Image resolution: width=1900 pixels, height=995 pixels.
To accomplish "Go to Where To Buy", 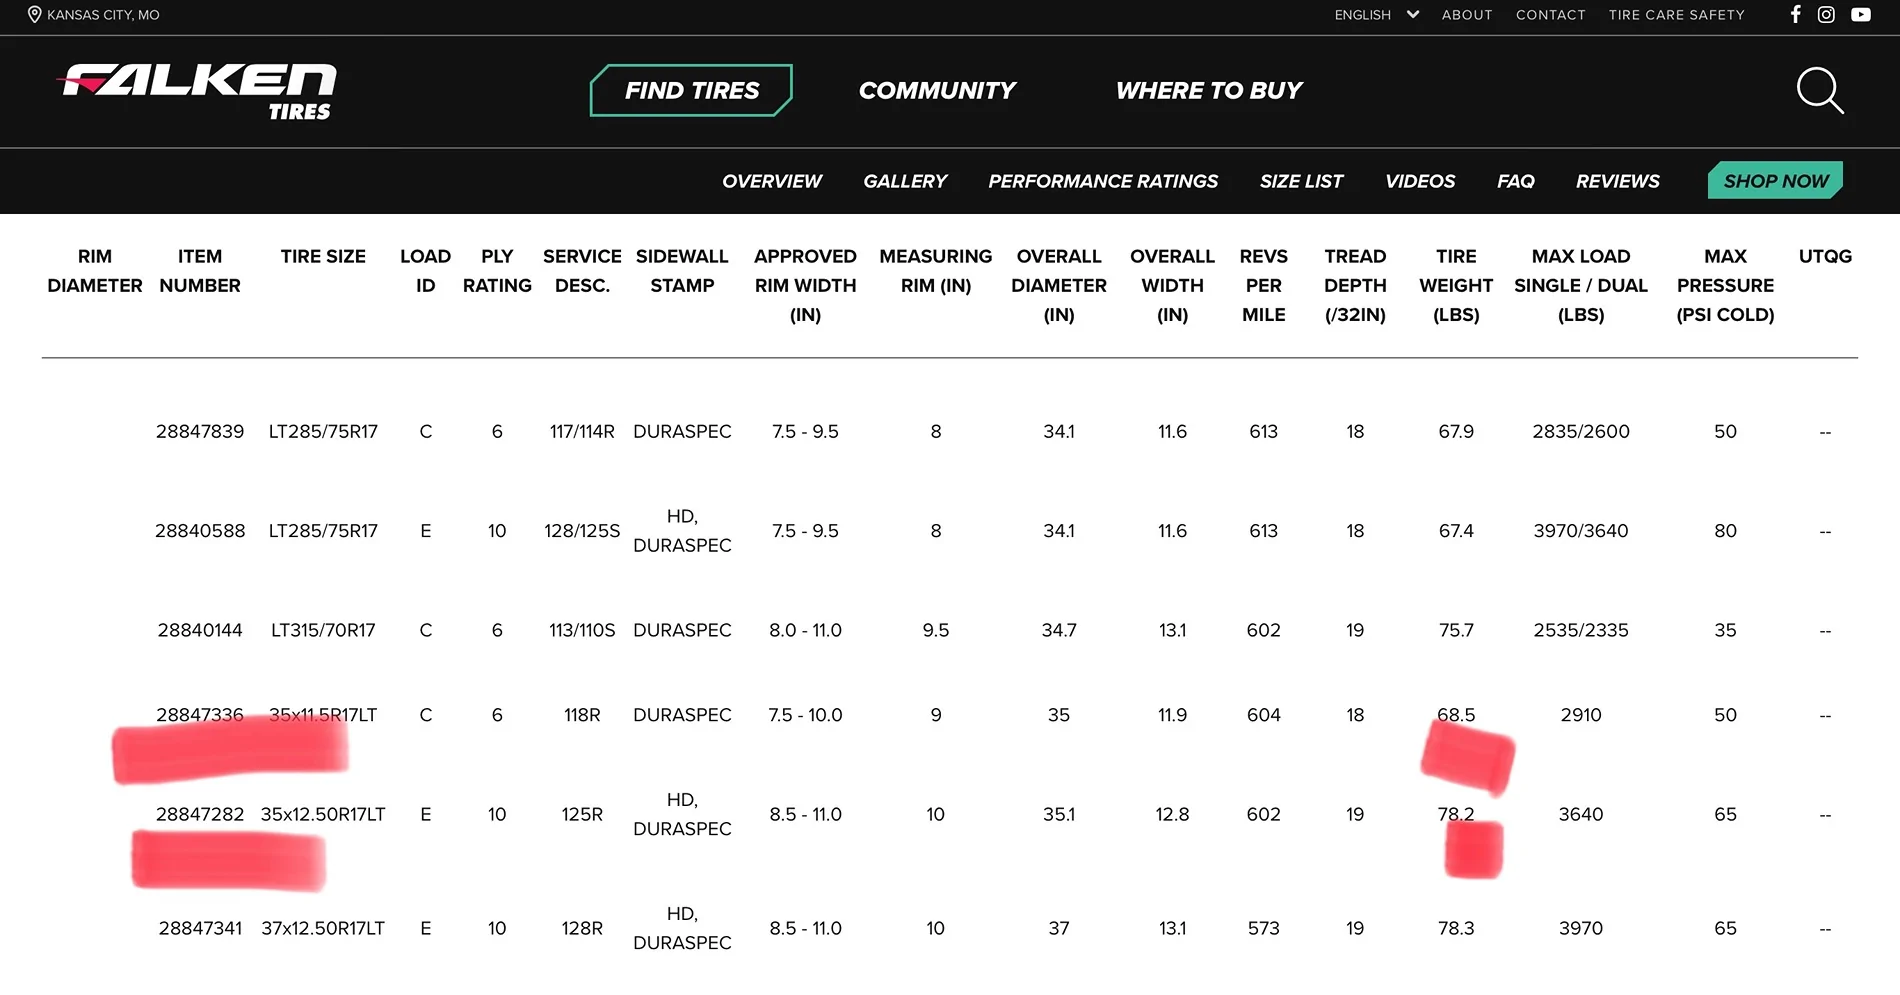I will [1209, 91].
